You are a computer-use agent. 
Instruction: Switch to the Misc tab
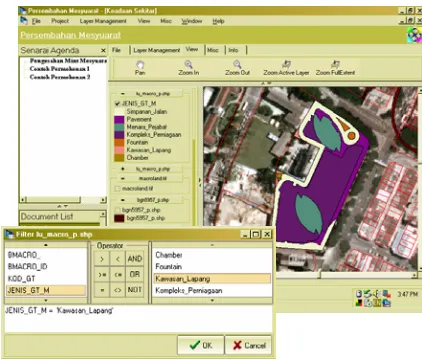[213, 50]
